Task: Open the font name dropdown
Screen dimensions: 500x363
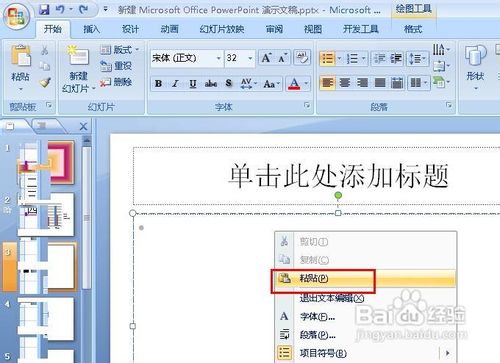Action: click(x=218, y=58)
